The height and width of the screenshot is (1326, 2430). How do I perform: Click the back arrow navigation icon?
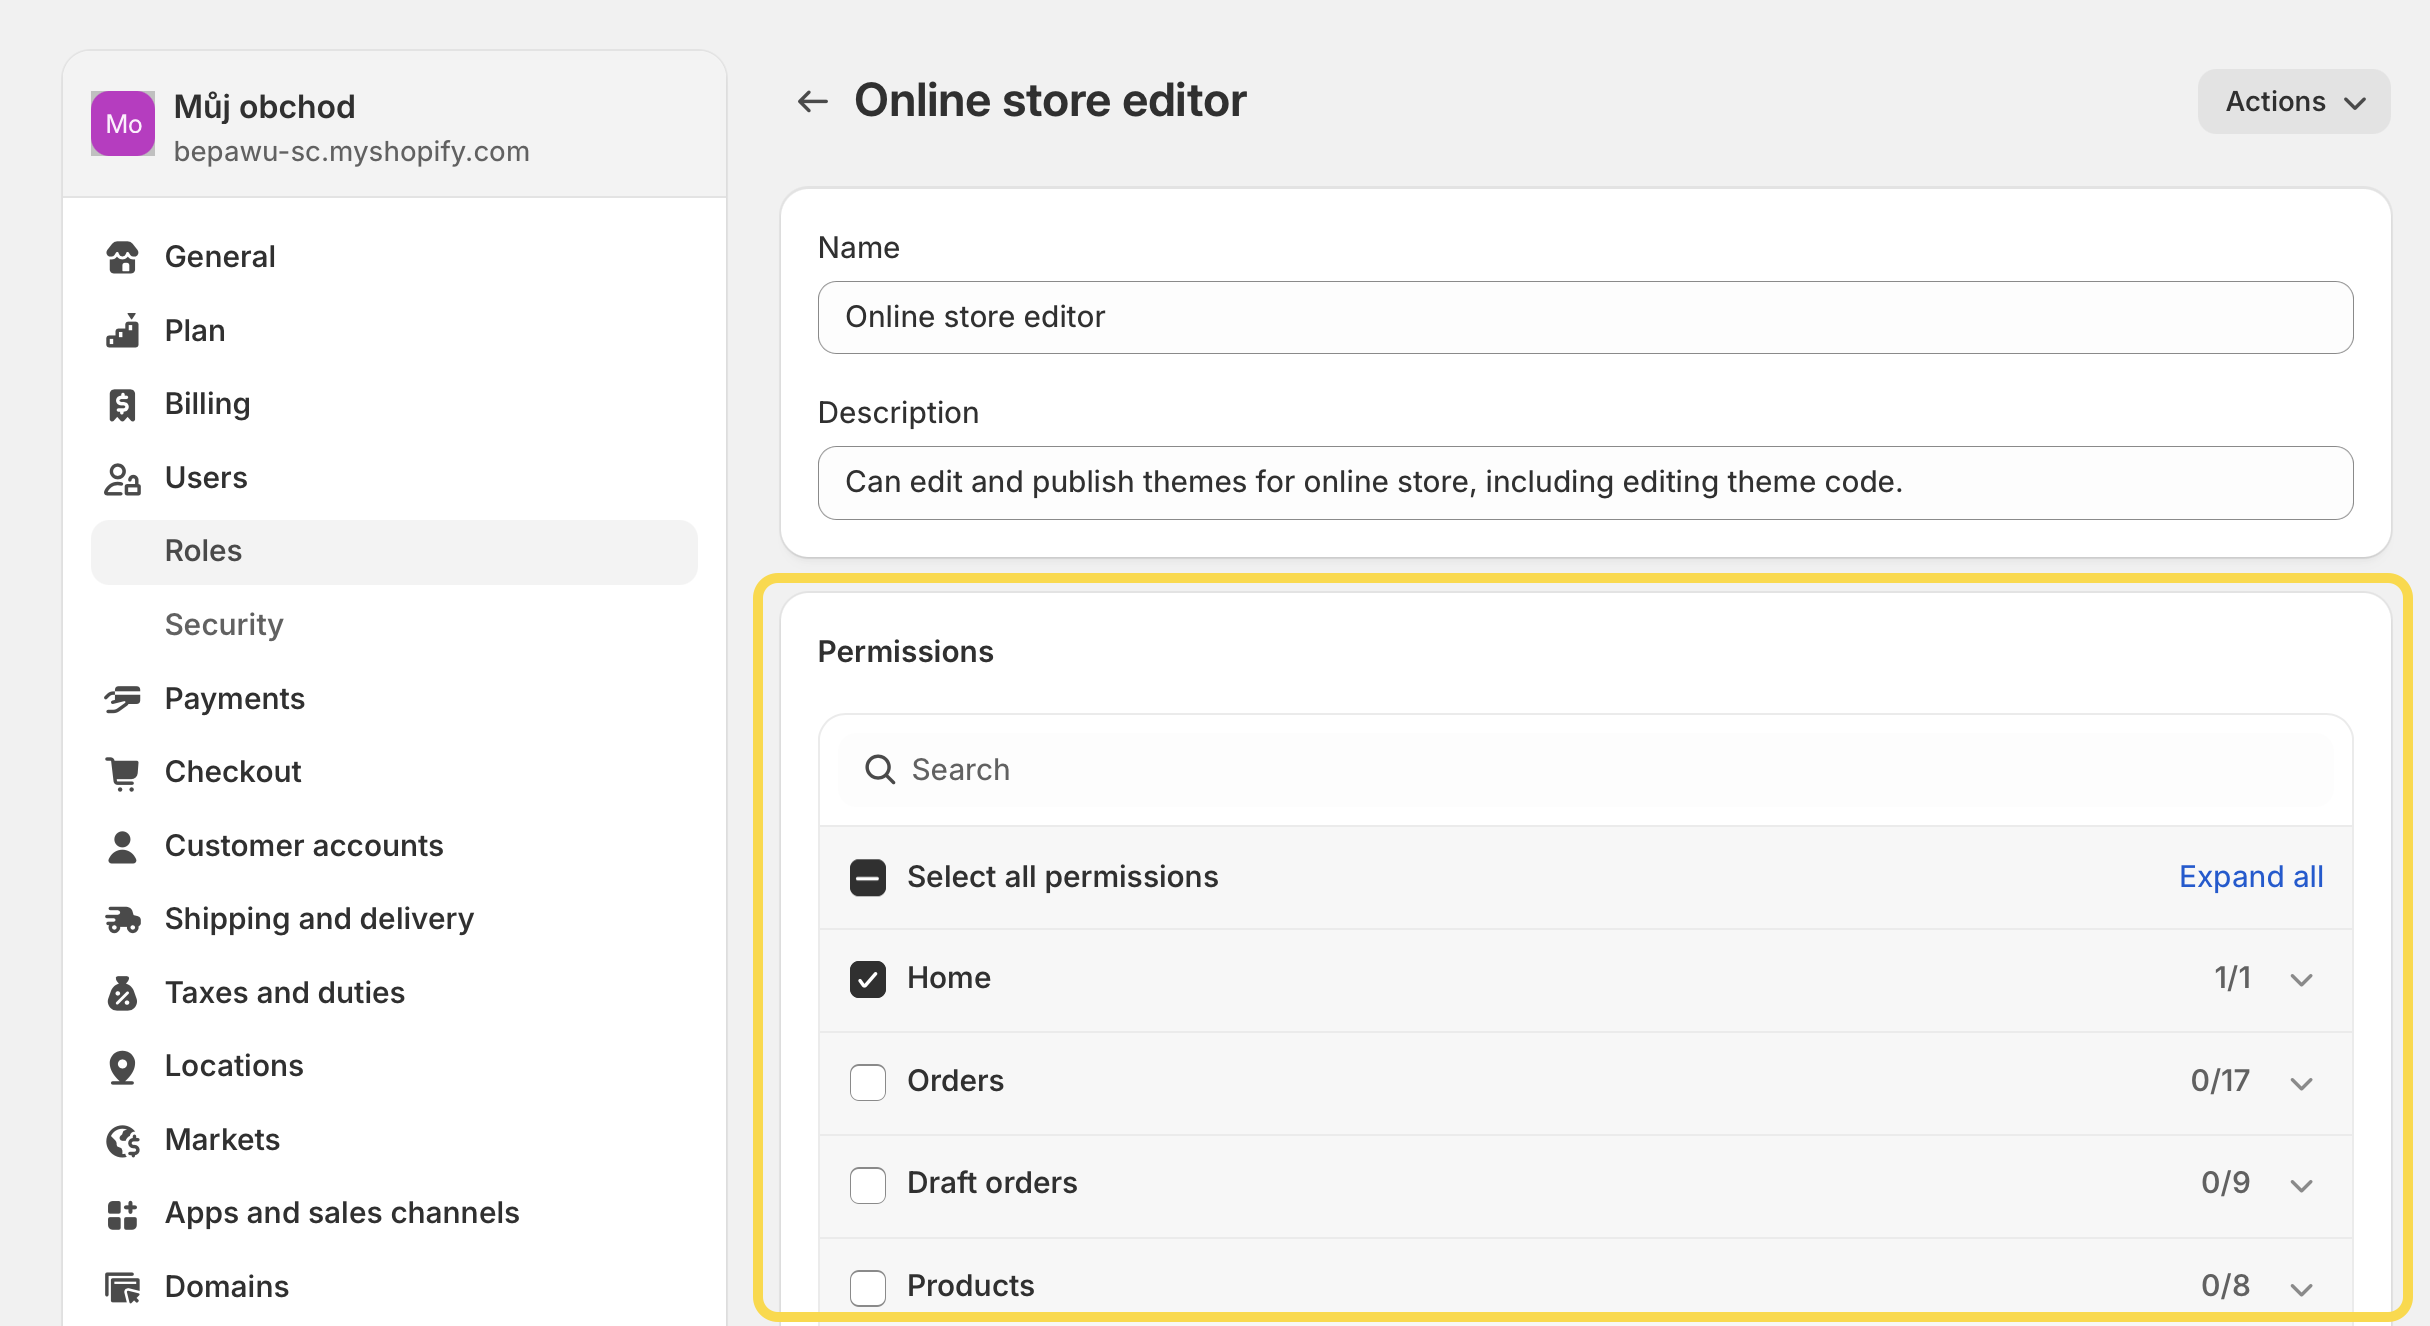(812, 100)
